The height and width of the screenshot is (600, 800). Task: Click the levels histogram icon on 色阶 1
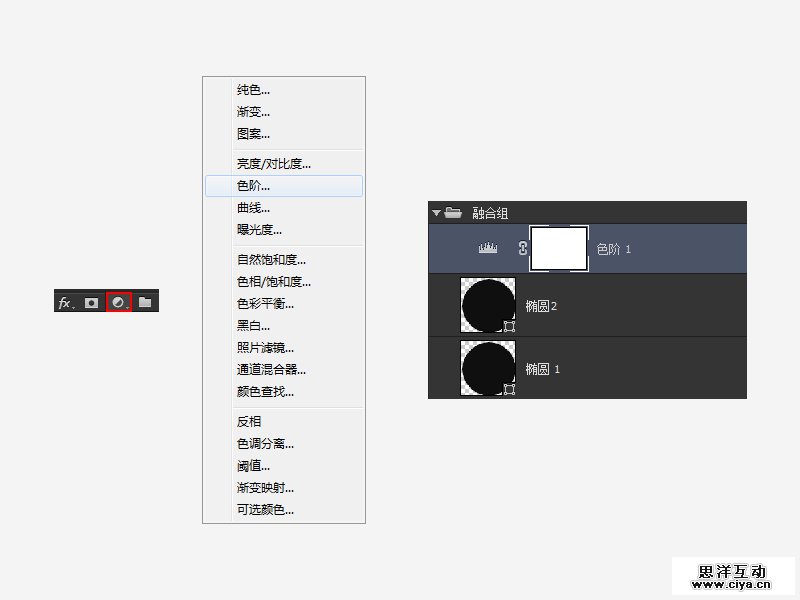[487, 248]
